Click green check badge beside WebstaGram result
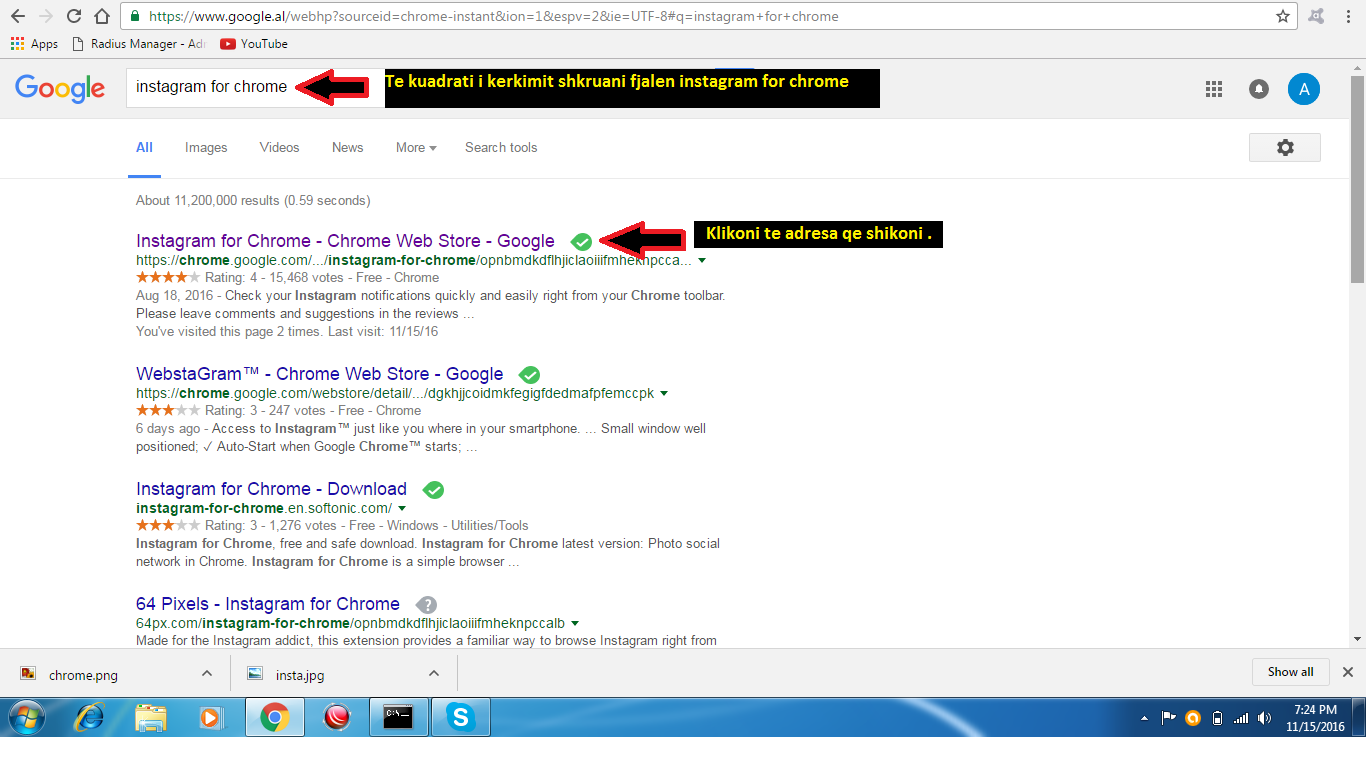 530,375
